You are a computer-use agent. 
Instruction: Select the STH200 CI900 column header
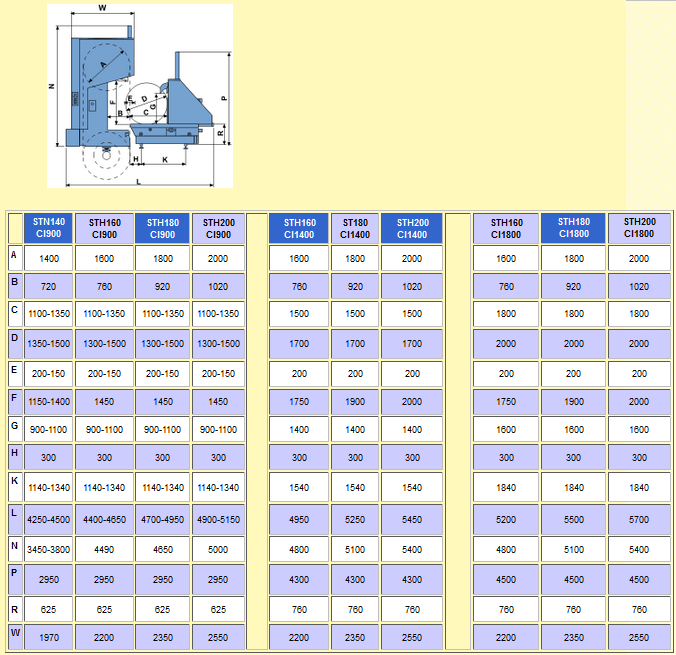tap(218, 228)
